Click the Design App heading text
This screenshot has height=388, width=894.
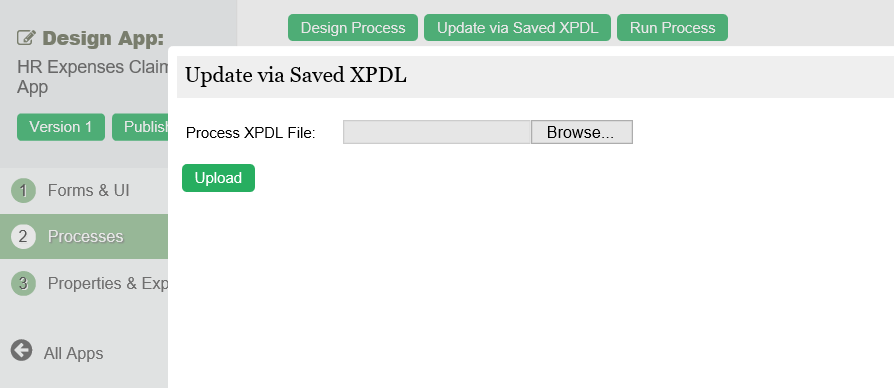pos(103,38)
